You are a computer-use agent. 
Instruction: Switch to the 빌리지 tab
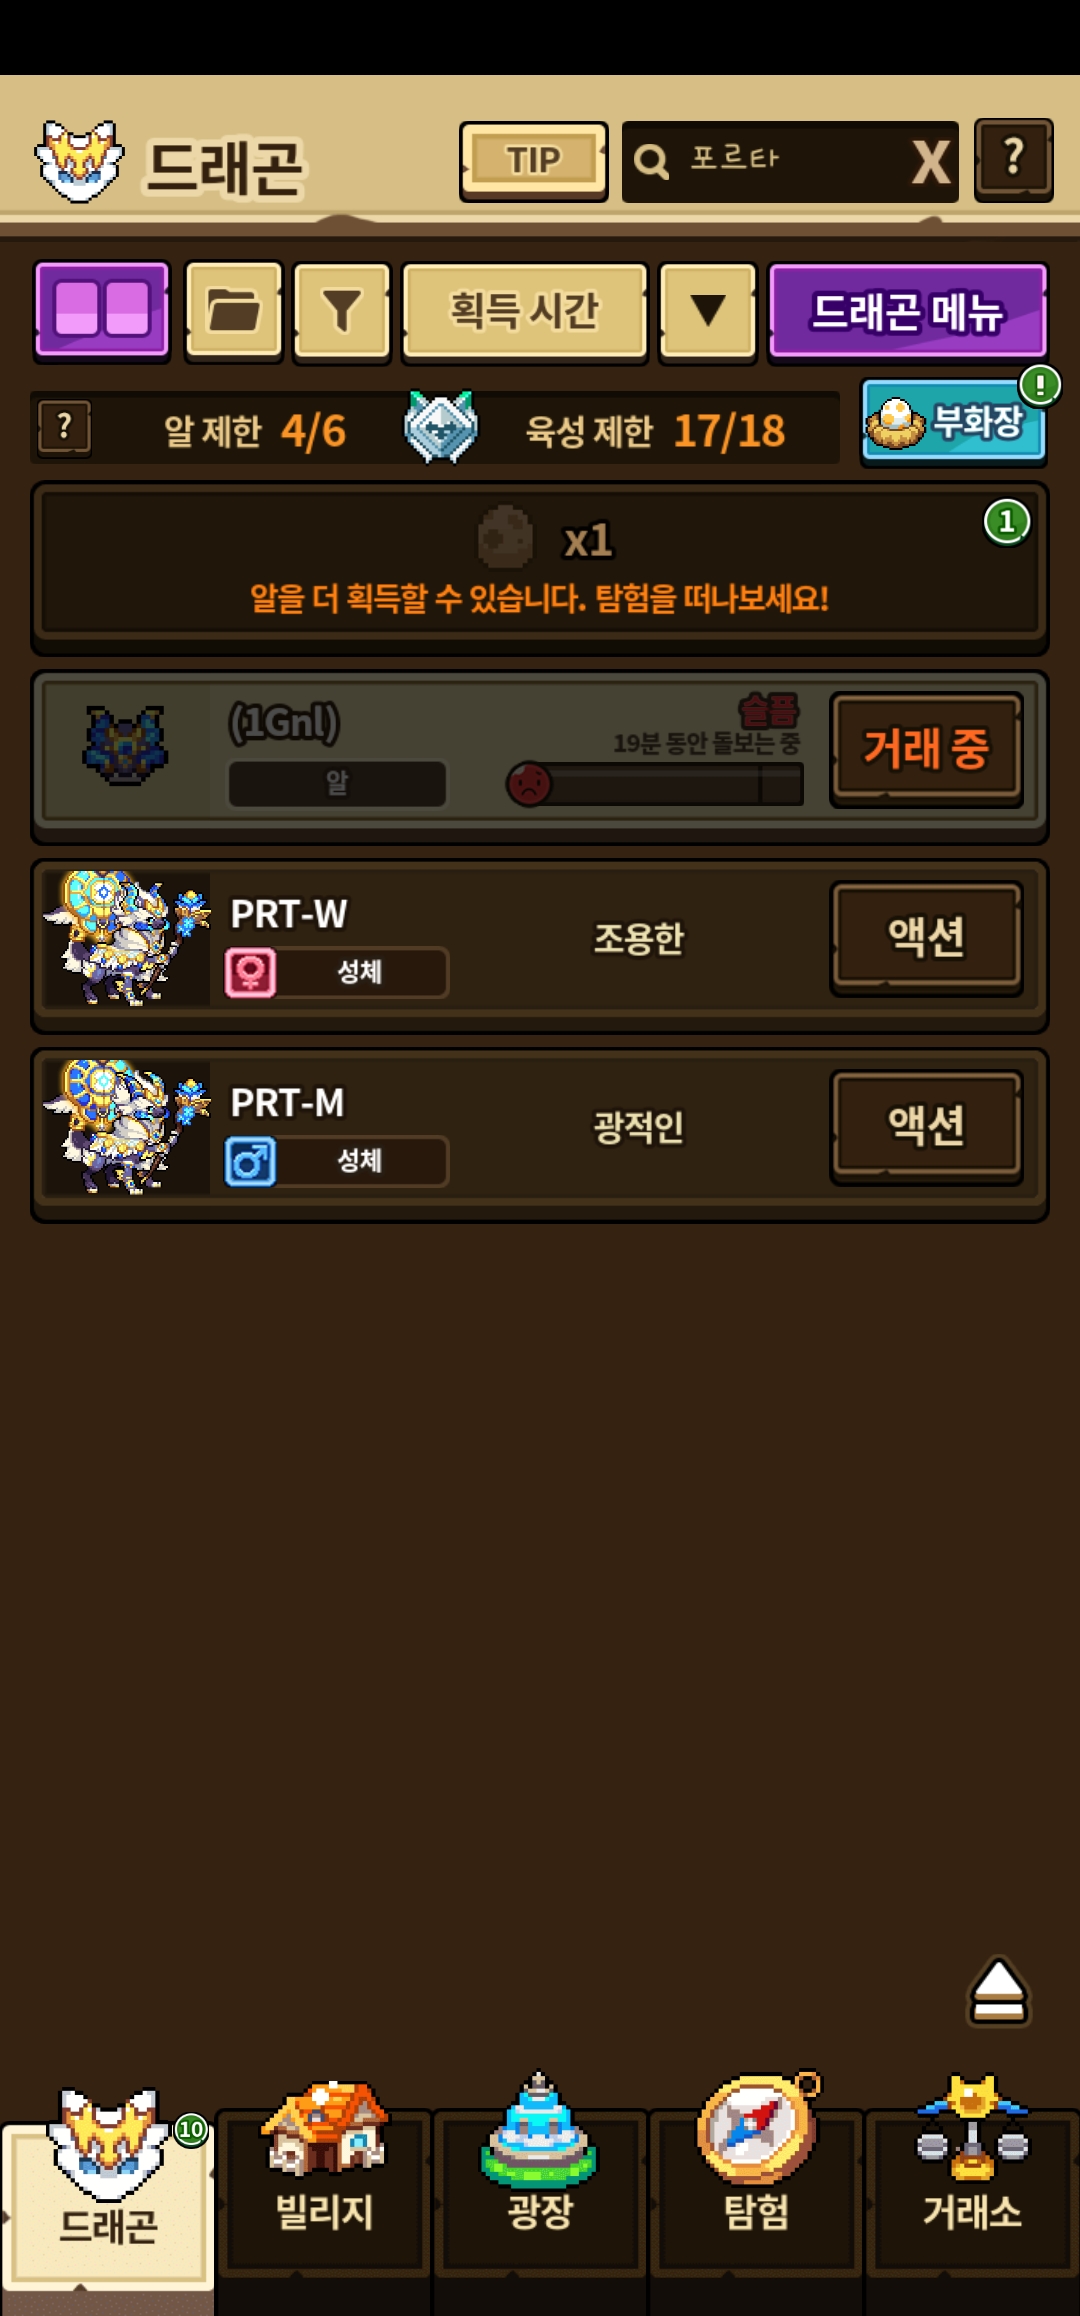[x=324, y=2168]
